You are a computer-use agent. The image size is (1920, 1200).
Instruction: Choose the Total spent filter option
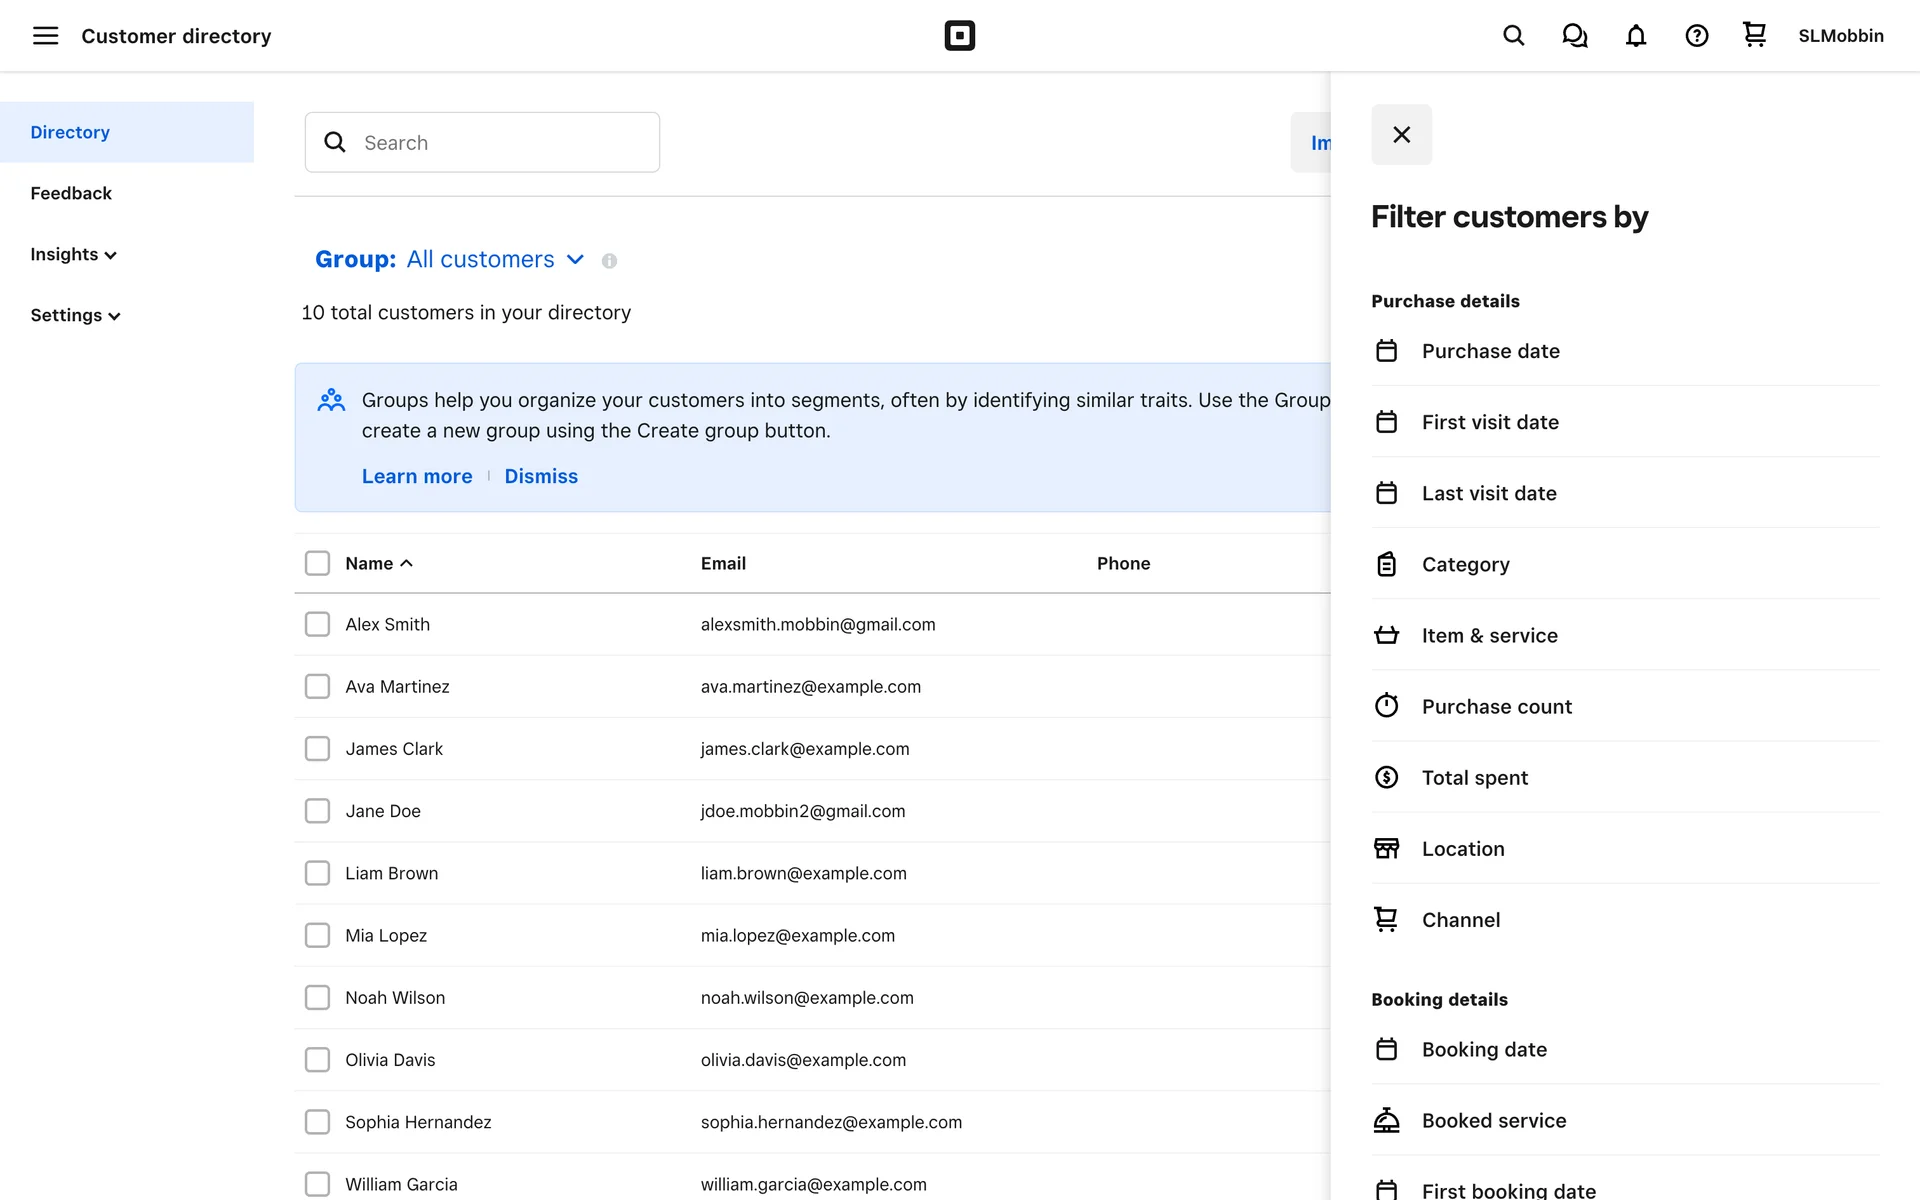click(x=1474, y=778)
